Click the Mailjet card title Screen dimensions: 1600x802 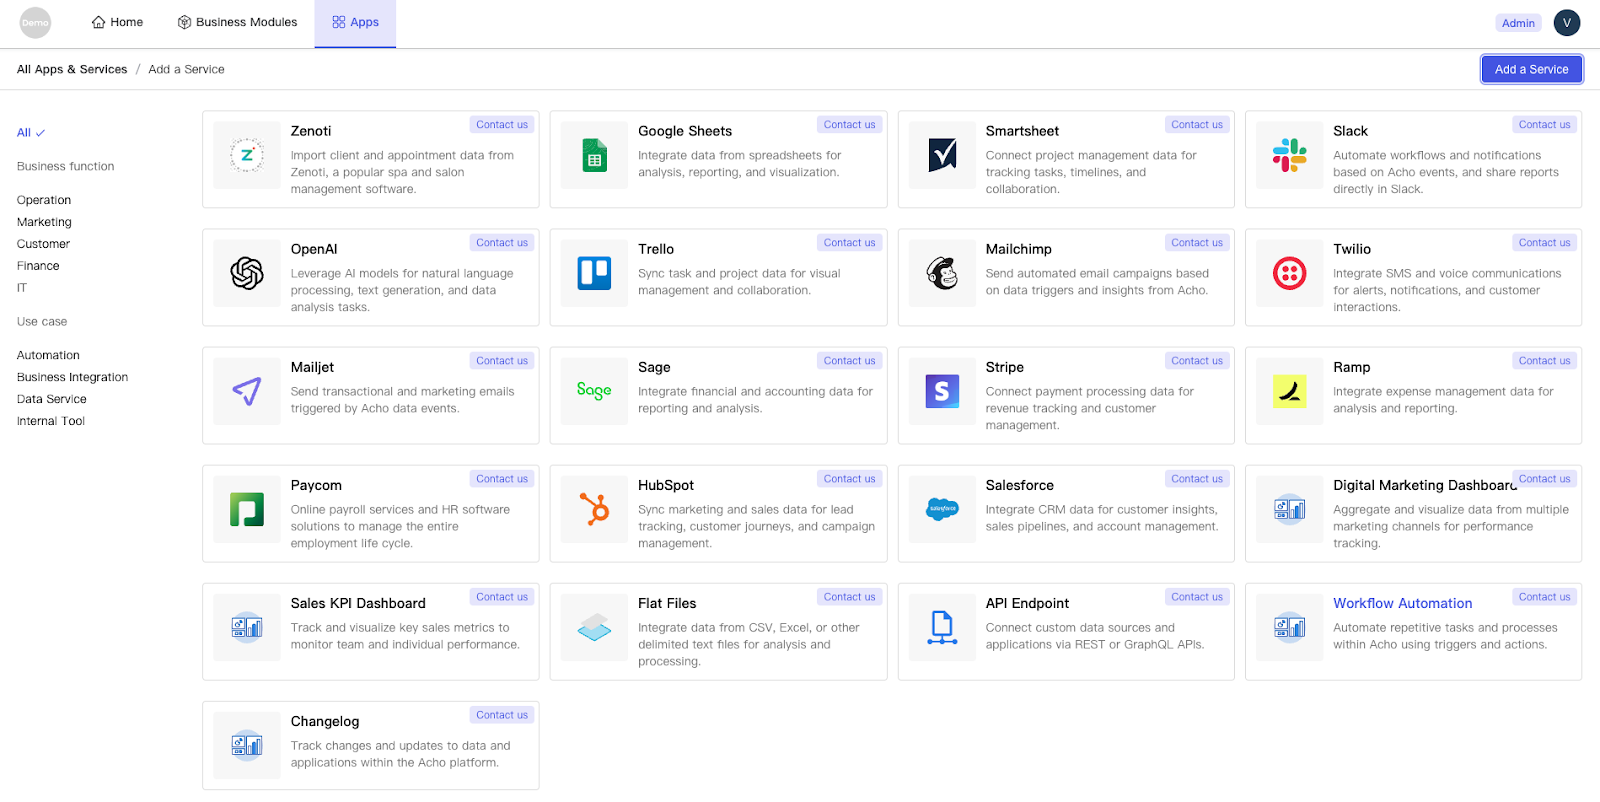click(x=312, y=367)
